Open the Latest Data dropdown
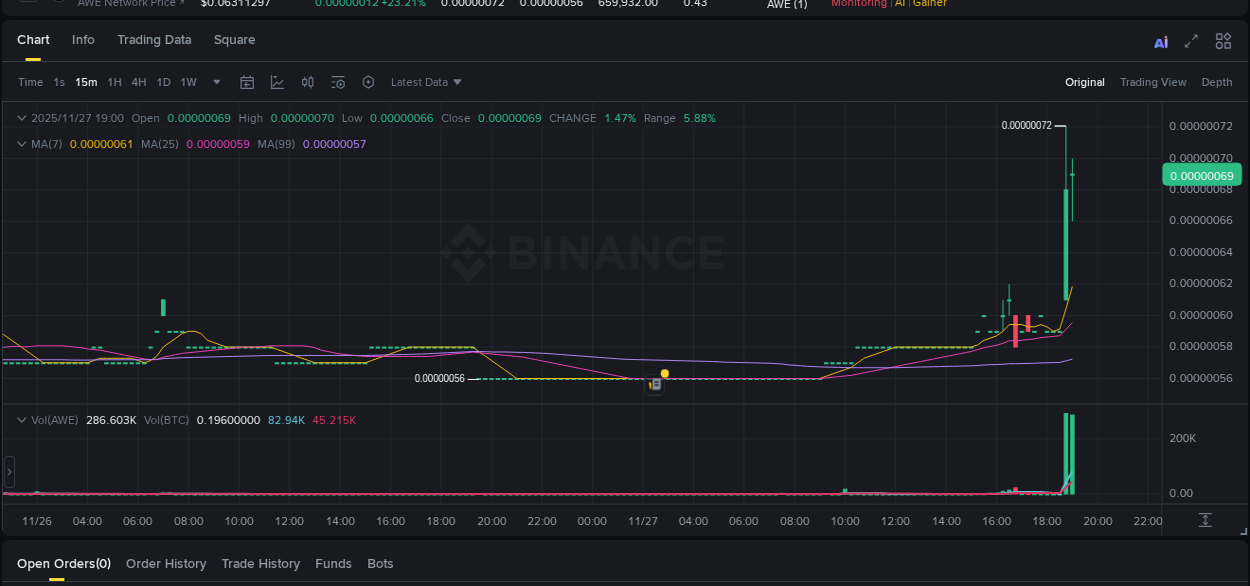Image resolution: width=1250 pixels, height=586 pixels. [424, 82]
